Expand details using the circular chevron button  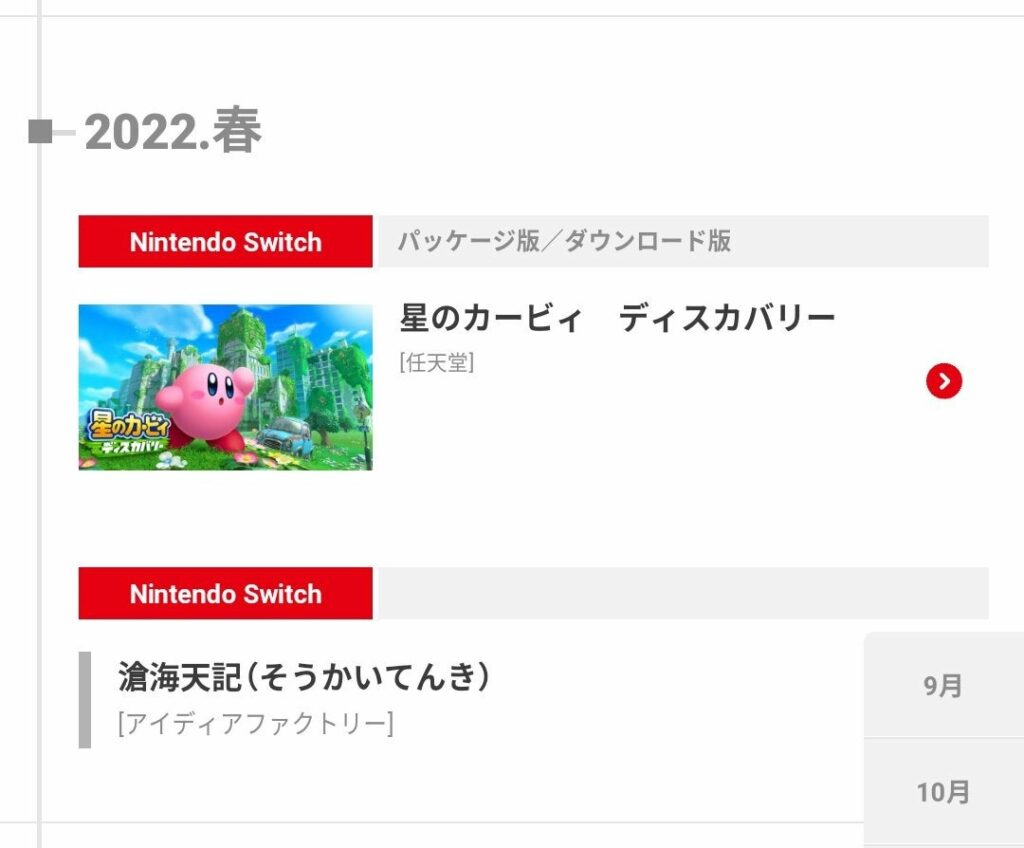942,381
